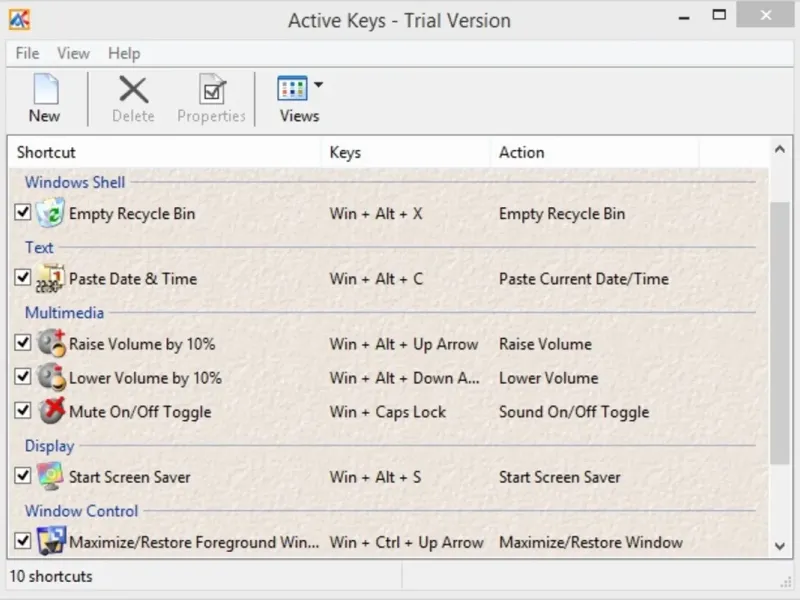This screenshot has width=800, height=600.
Task: Select the Empty Recycle Bin icon
Action: click(x=50, y=213)
